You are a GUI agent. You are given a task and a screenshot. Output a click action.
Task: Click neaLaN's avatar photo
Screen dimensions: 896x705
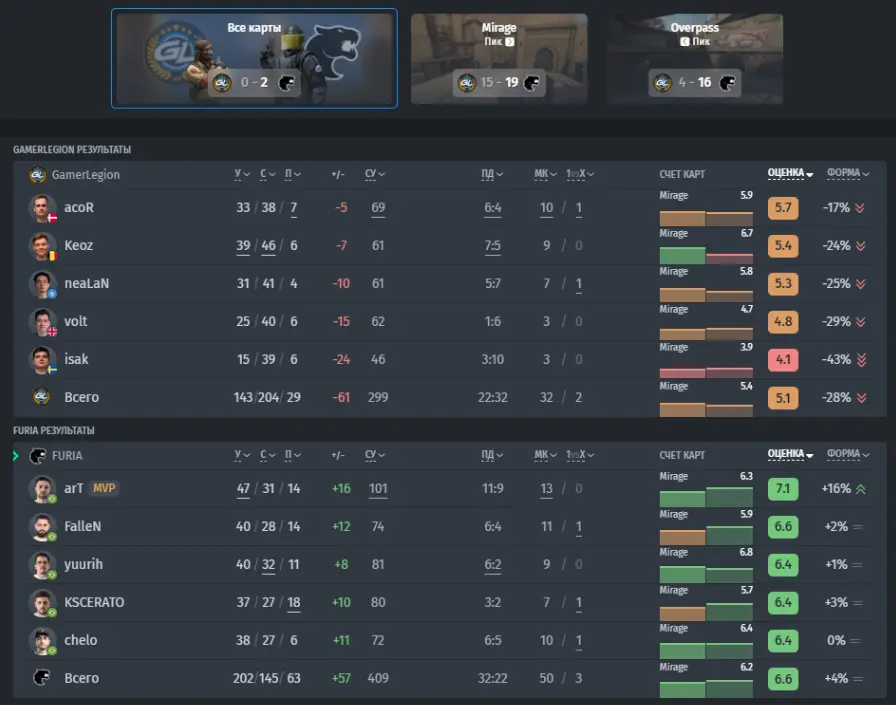42,283
